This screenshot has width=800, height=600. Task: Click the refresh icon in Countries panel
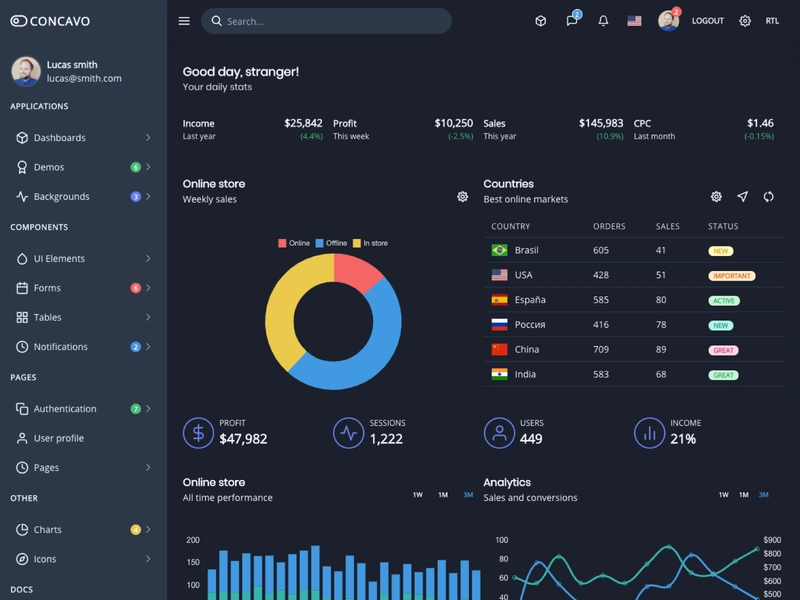[768, 196]
